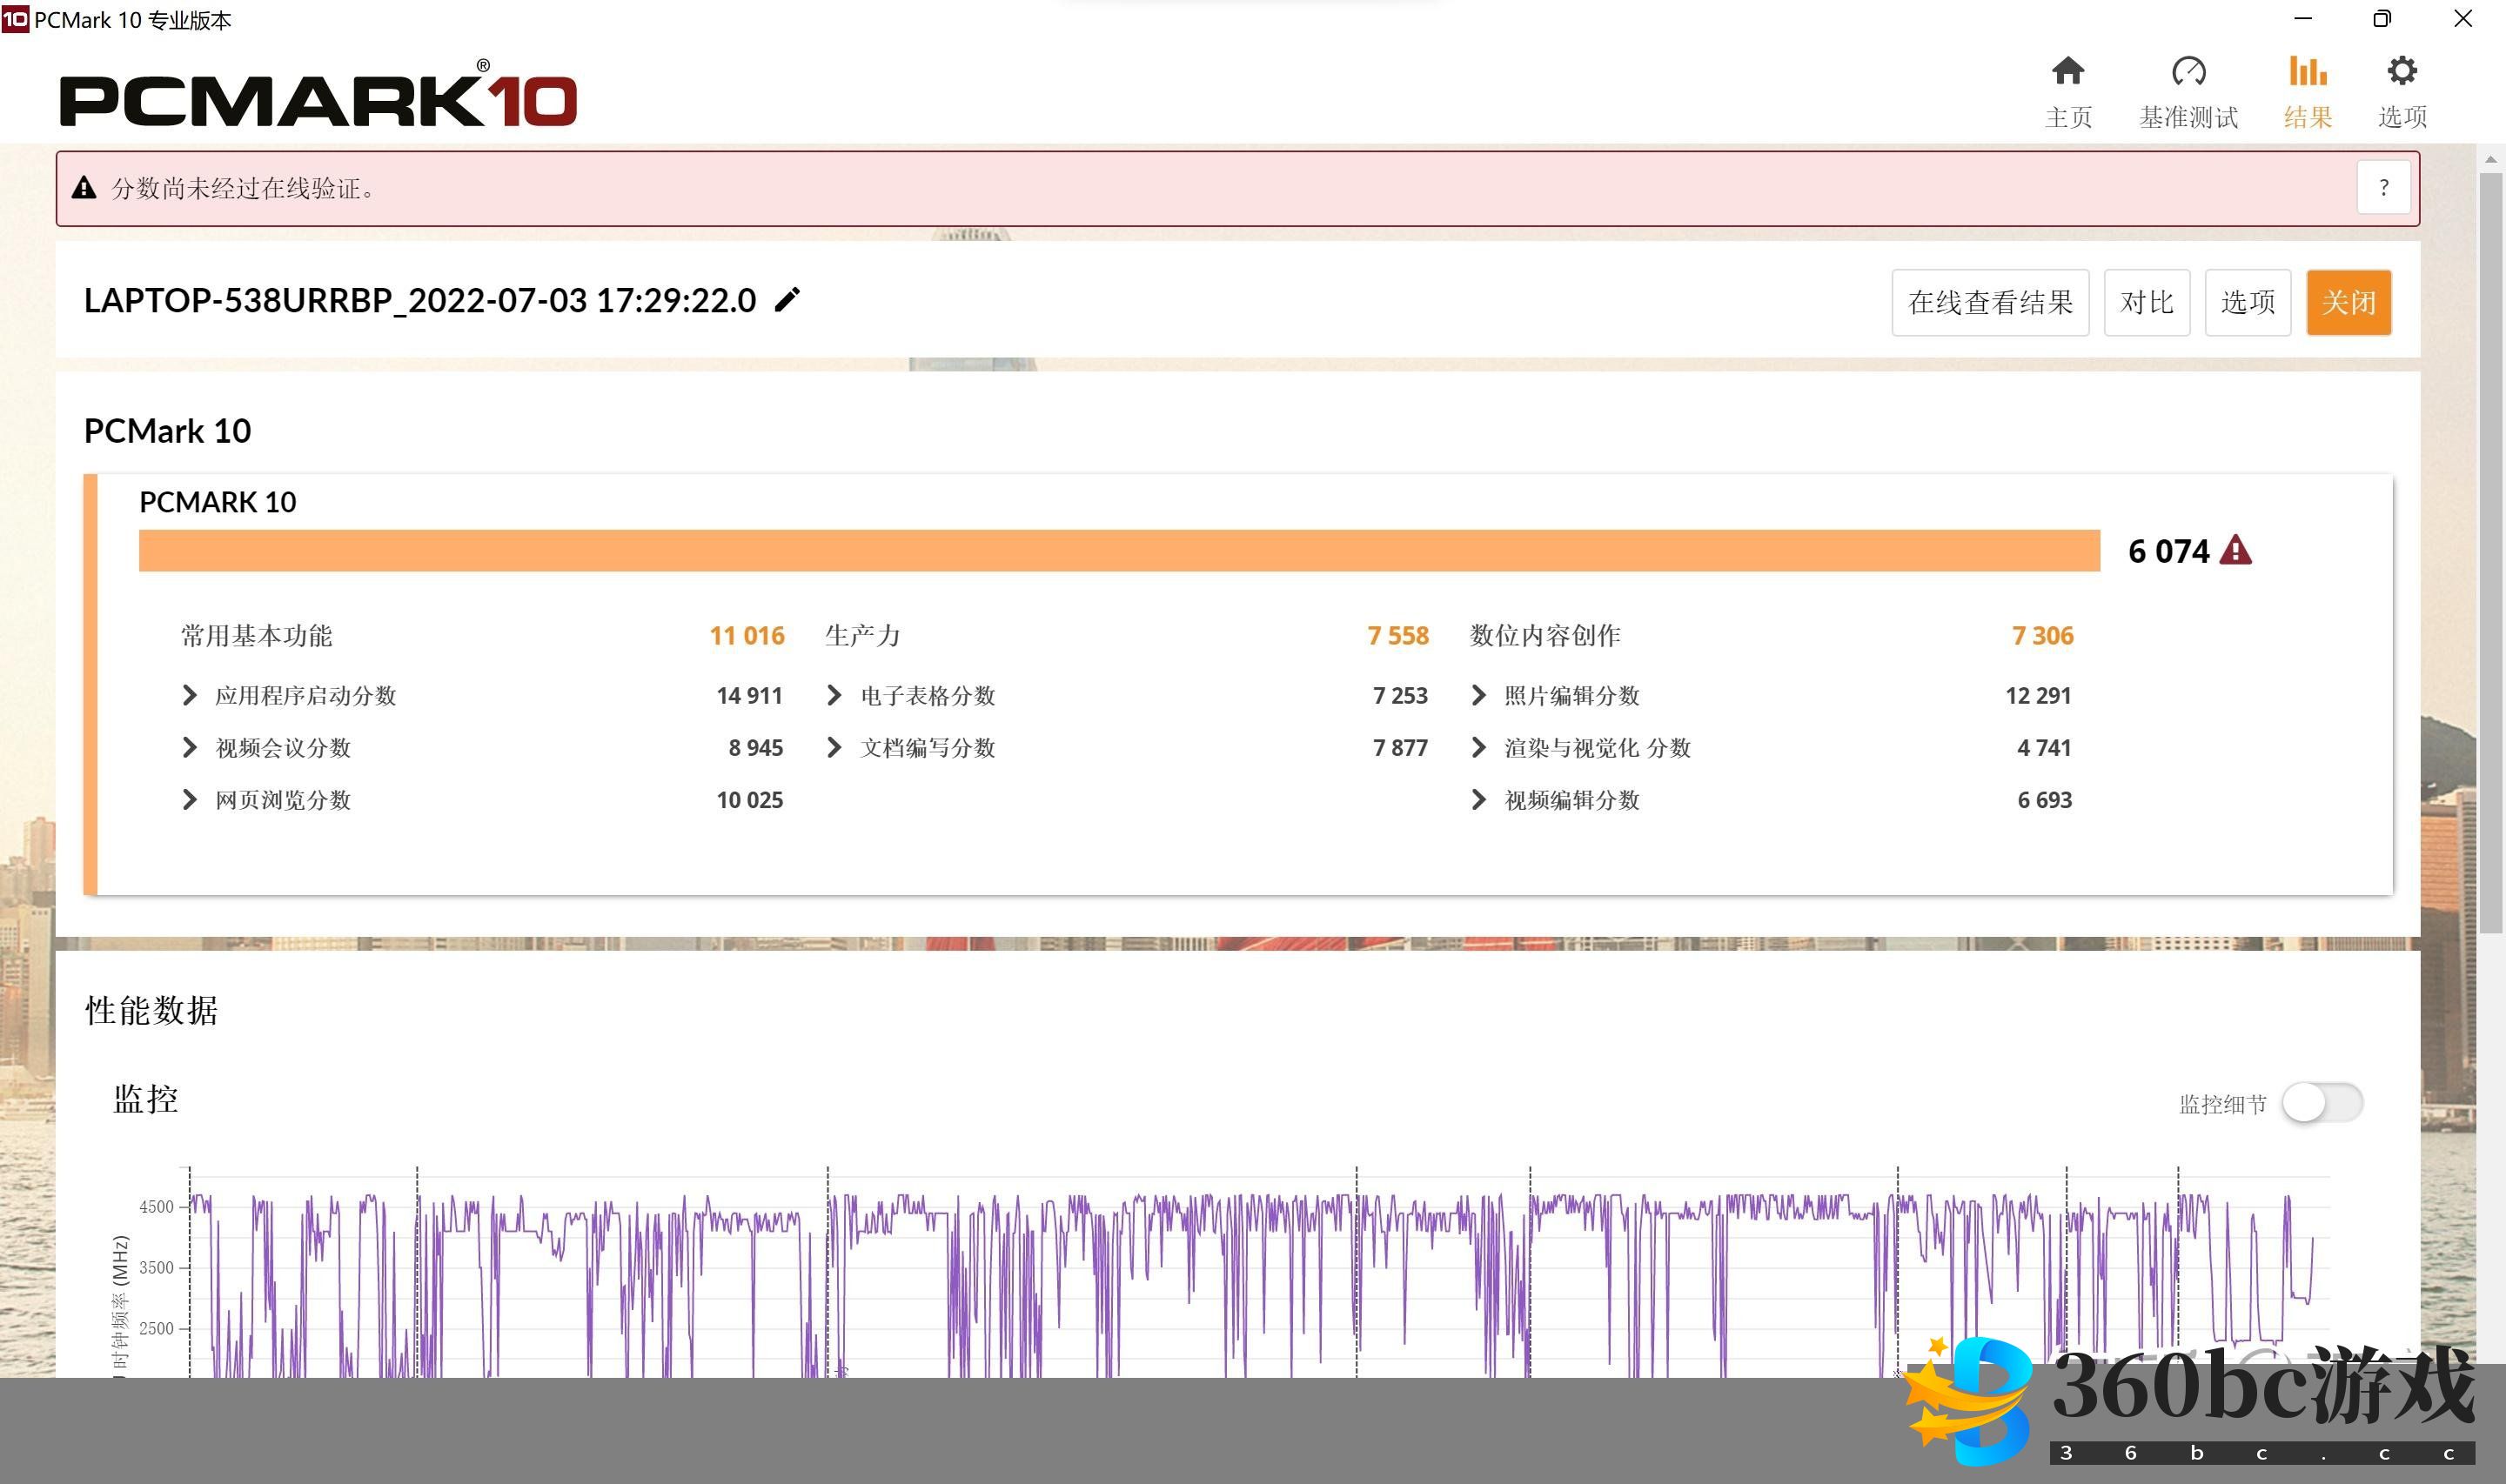Click the question mark help button in the banner
The image size is (2506, 1484).
pos(2383,188)
